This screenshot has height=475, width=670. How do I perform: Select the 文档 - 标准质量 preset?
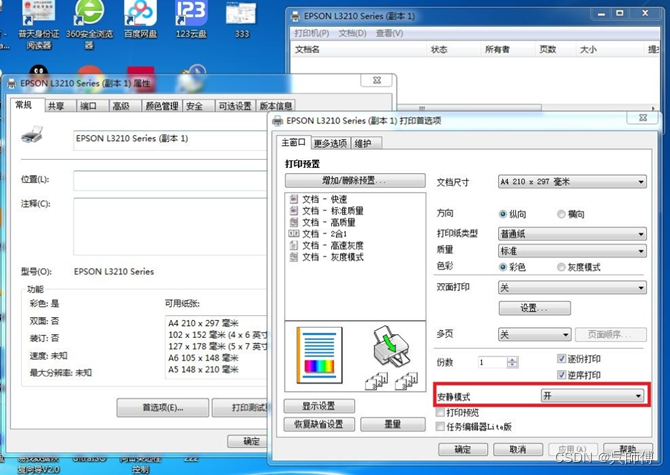[x=326, y=211]
